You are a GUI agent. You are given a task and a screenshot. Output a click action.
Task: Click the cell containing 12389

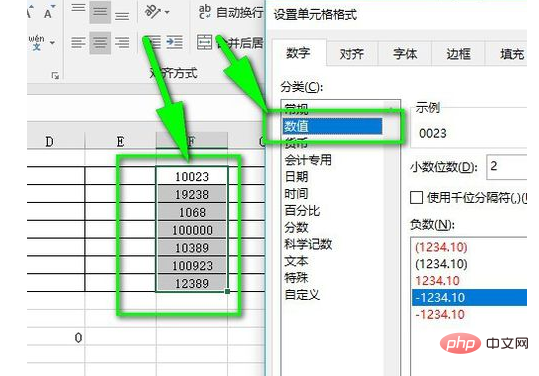[x=192, y=283]
